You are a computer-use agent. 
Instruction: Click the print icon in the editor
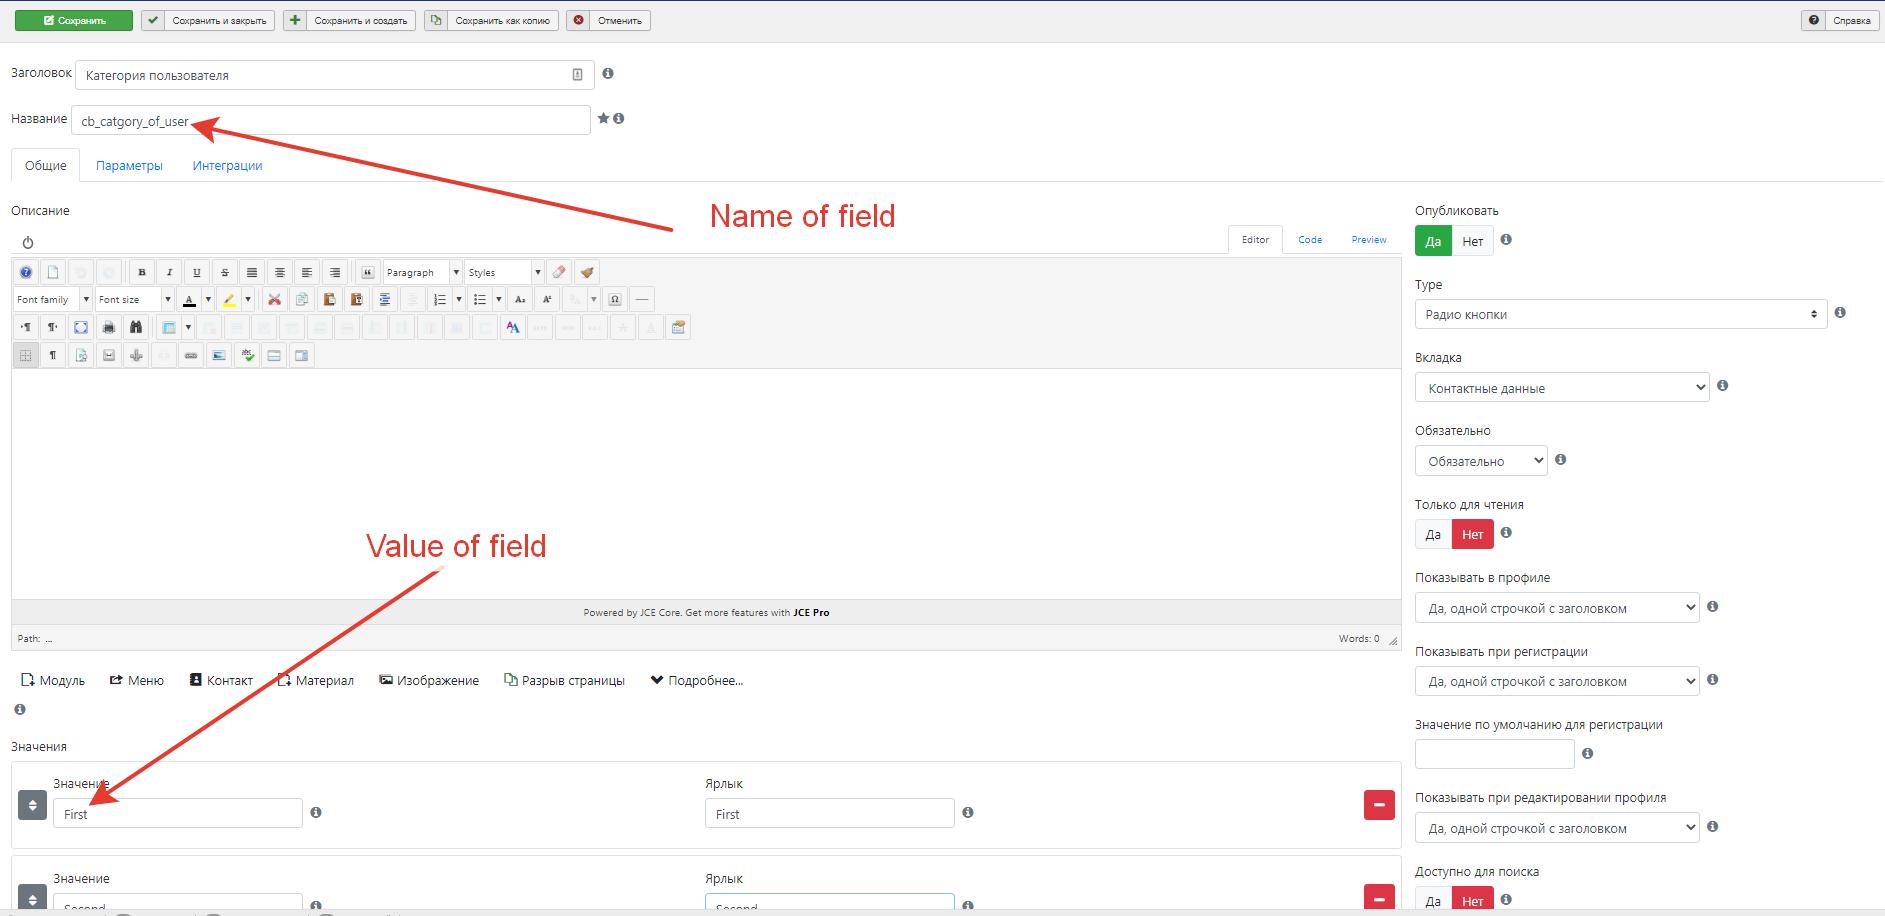(x=109, y=327)
